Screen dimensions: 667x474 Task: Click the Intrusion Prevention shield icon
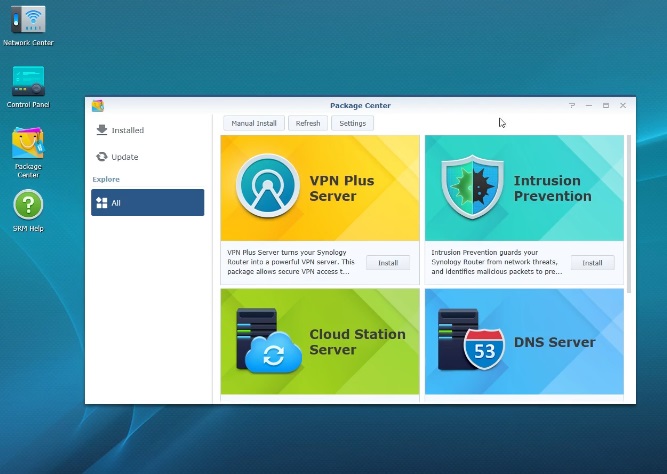point(473,187)
